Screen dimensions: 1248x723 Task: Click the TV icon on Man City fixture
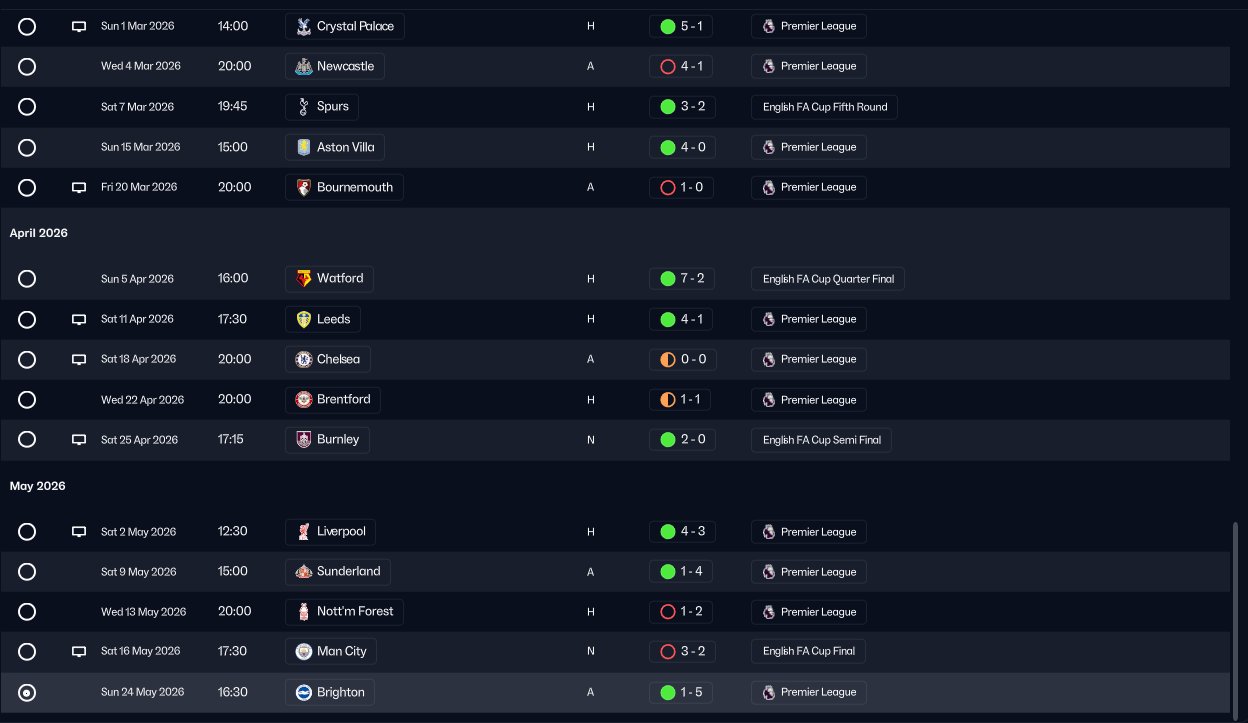point(79,651)
